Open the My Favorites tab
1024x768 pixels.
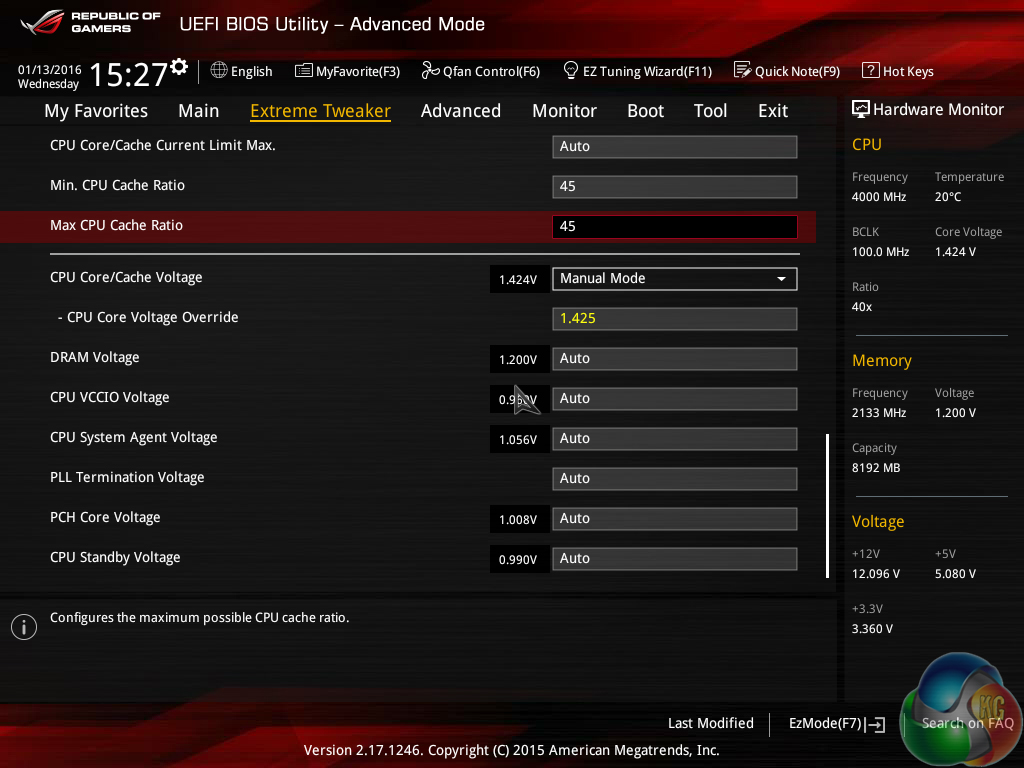pyautogui.click(x=96, y=111)
